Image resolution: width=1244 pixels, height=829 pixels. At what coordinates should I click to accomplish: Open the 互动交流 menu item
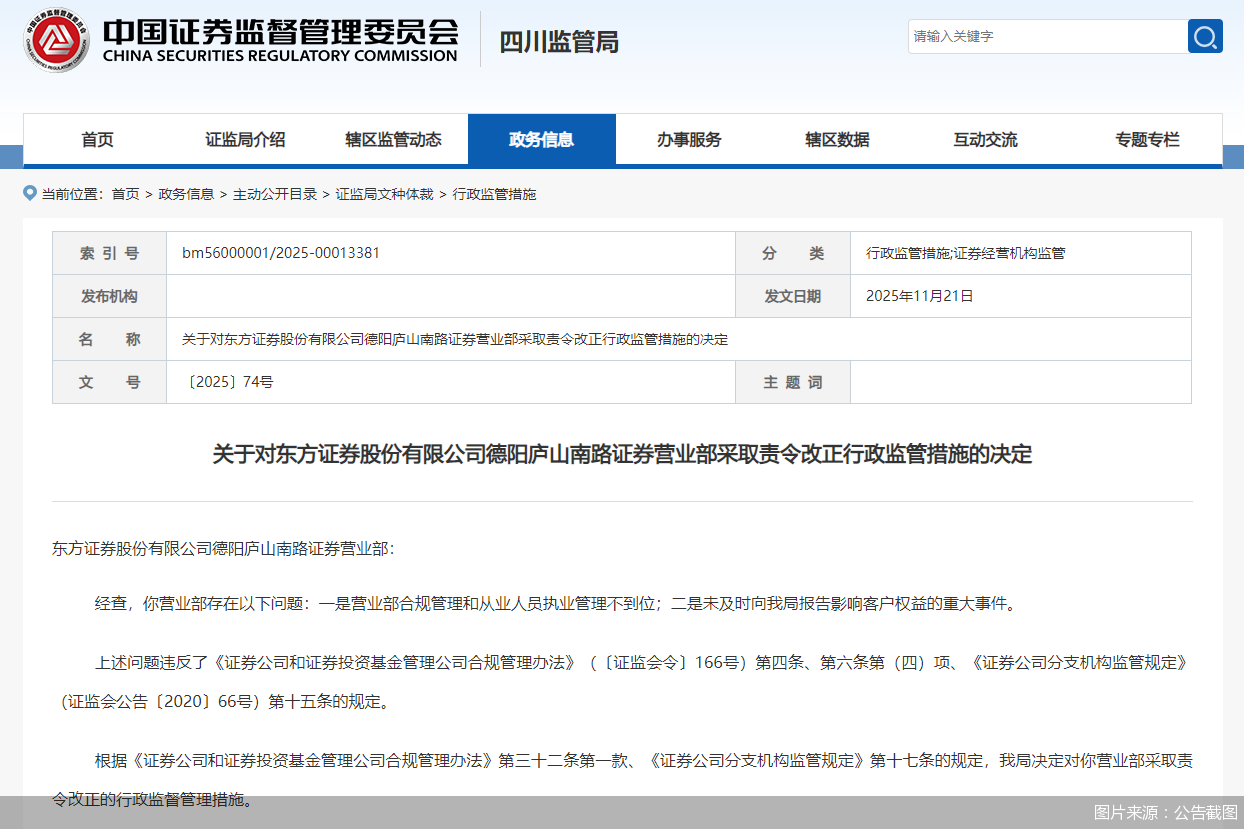(x=986, y=139)
